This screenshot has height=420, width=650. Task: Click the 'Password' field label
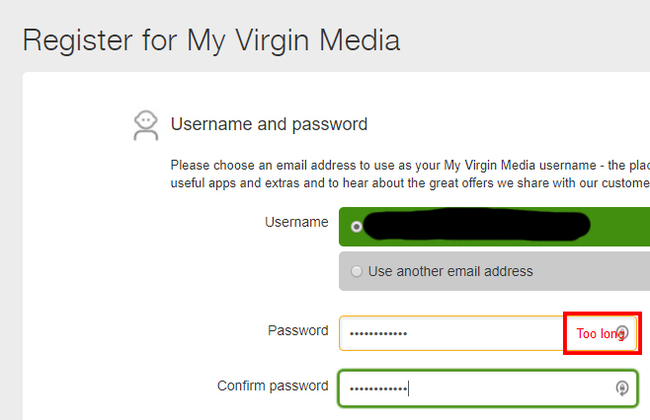tap(298, 330)
